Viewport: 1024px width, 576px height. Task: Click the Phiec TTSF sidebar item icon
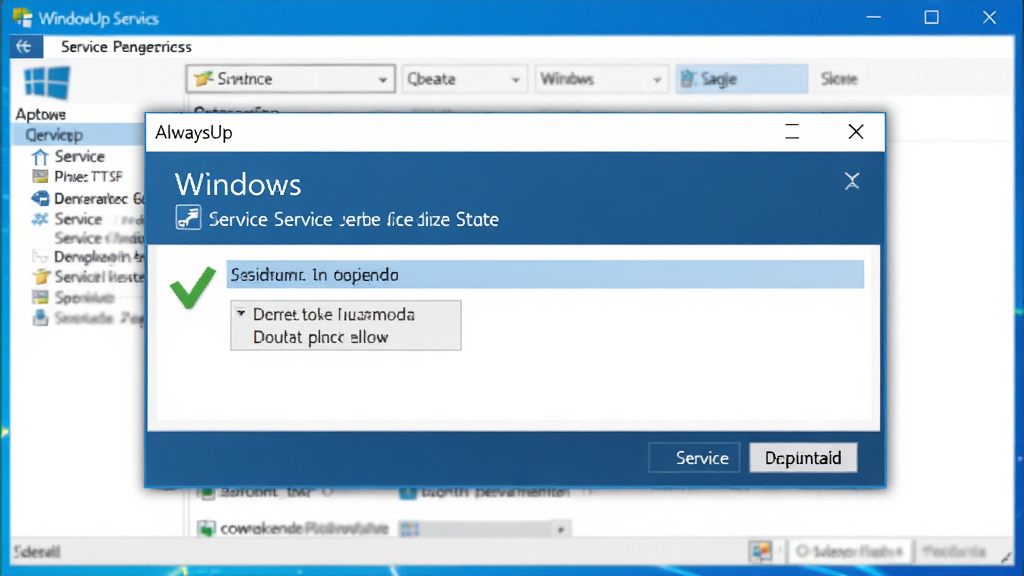coord(40,176)
